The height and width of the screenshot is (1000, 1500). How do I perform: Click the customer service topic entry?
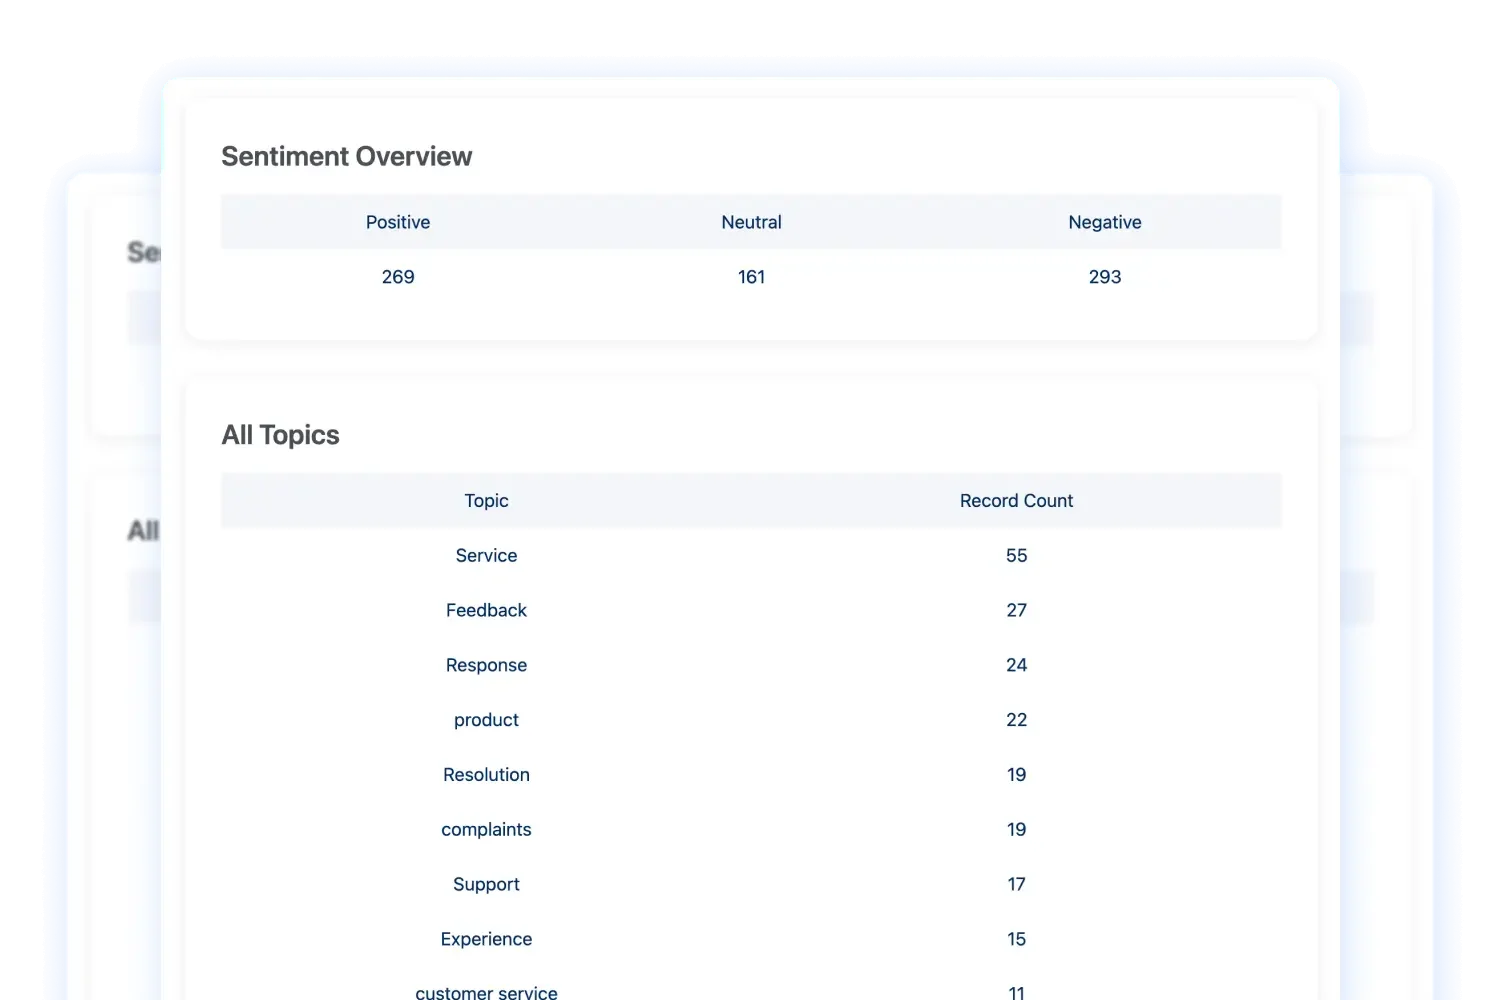click(486, 991)
